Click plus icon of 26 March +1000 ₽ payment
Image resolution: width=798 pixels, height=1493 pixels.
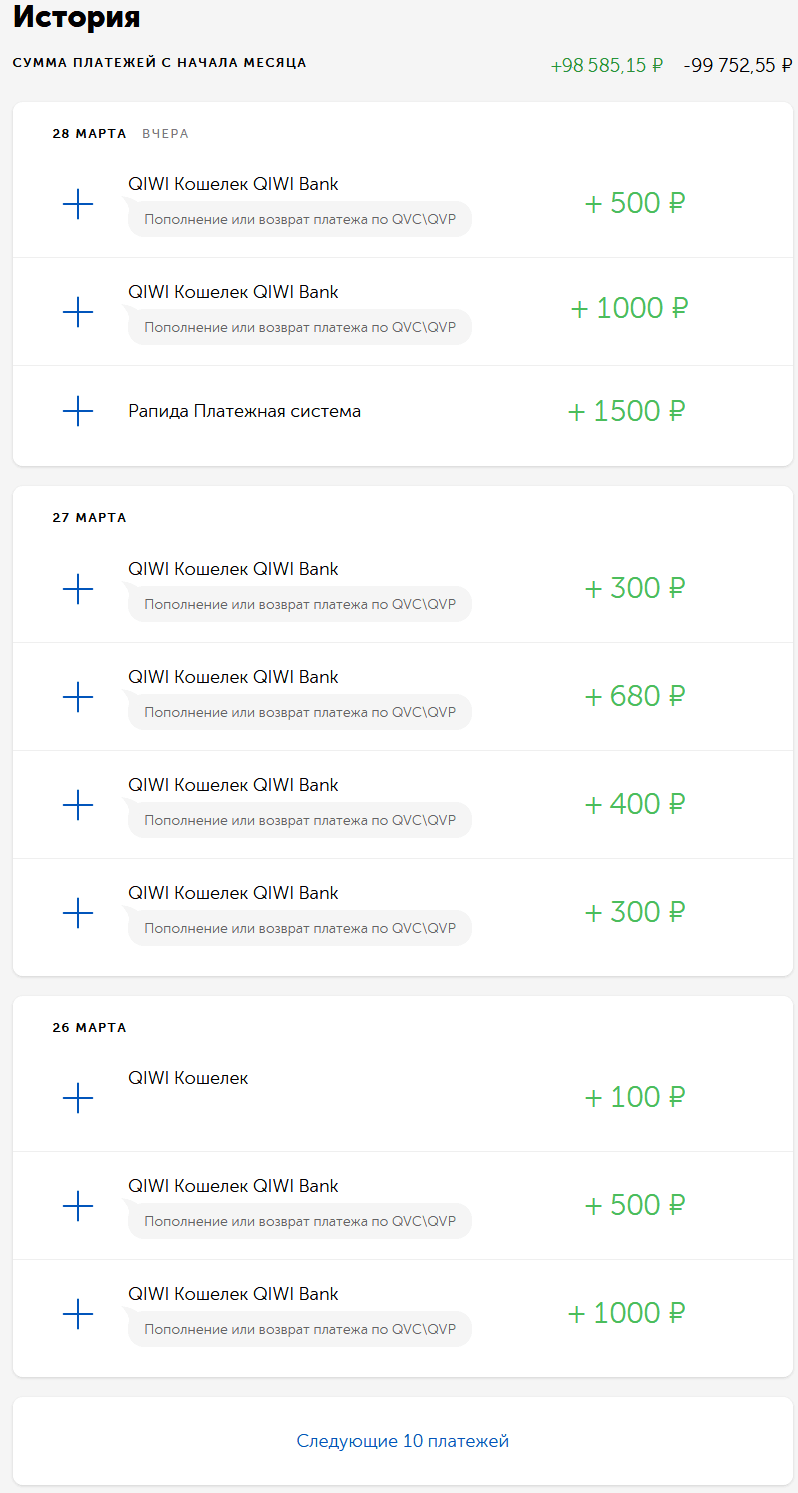tap(78, 1313)
